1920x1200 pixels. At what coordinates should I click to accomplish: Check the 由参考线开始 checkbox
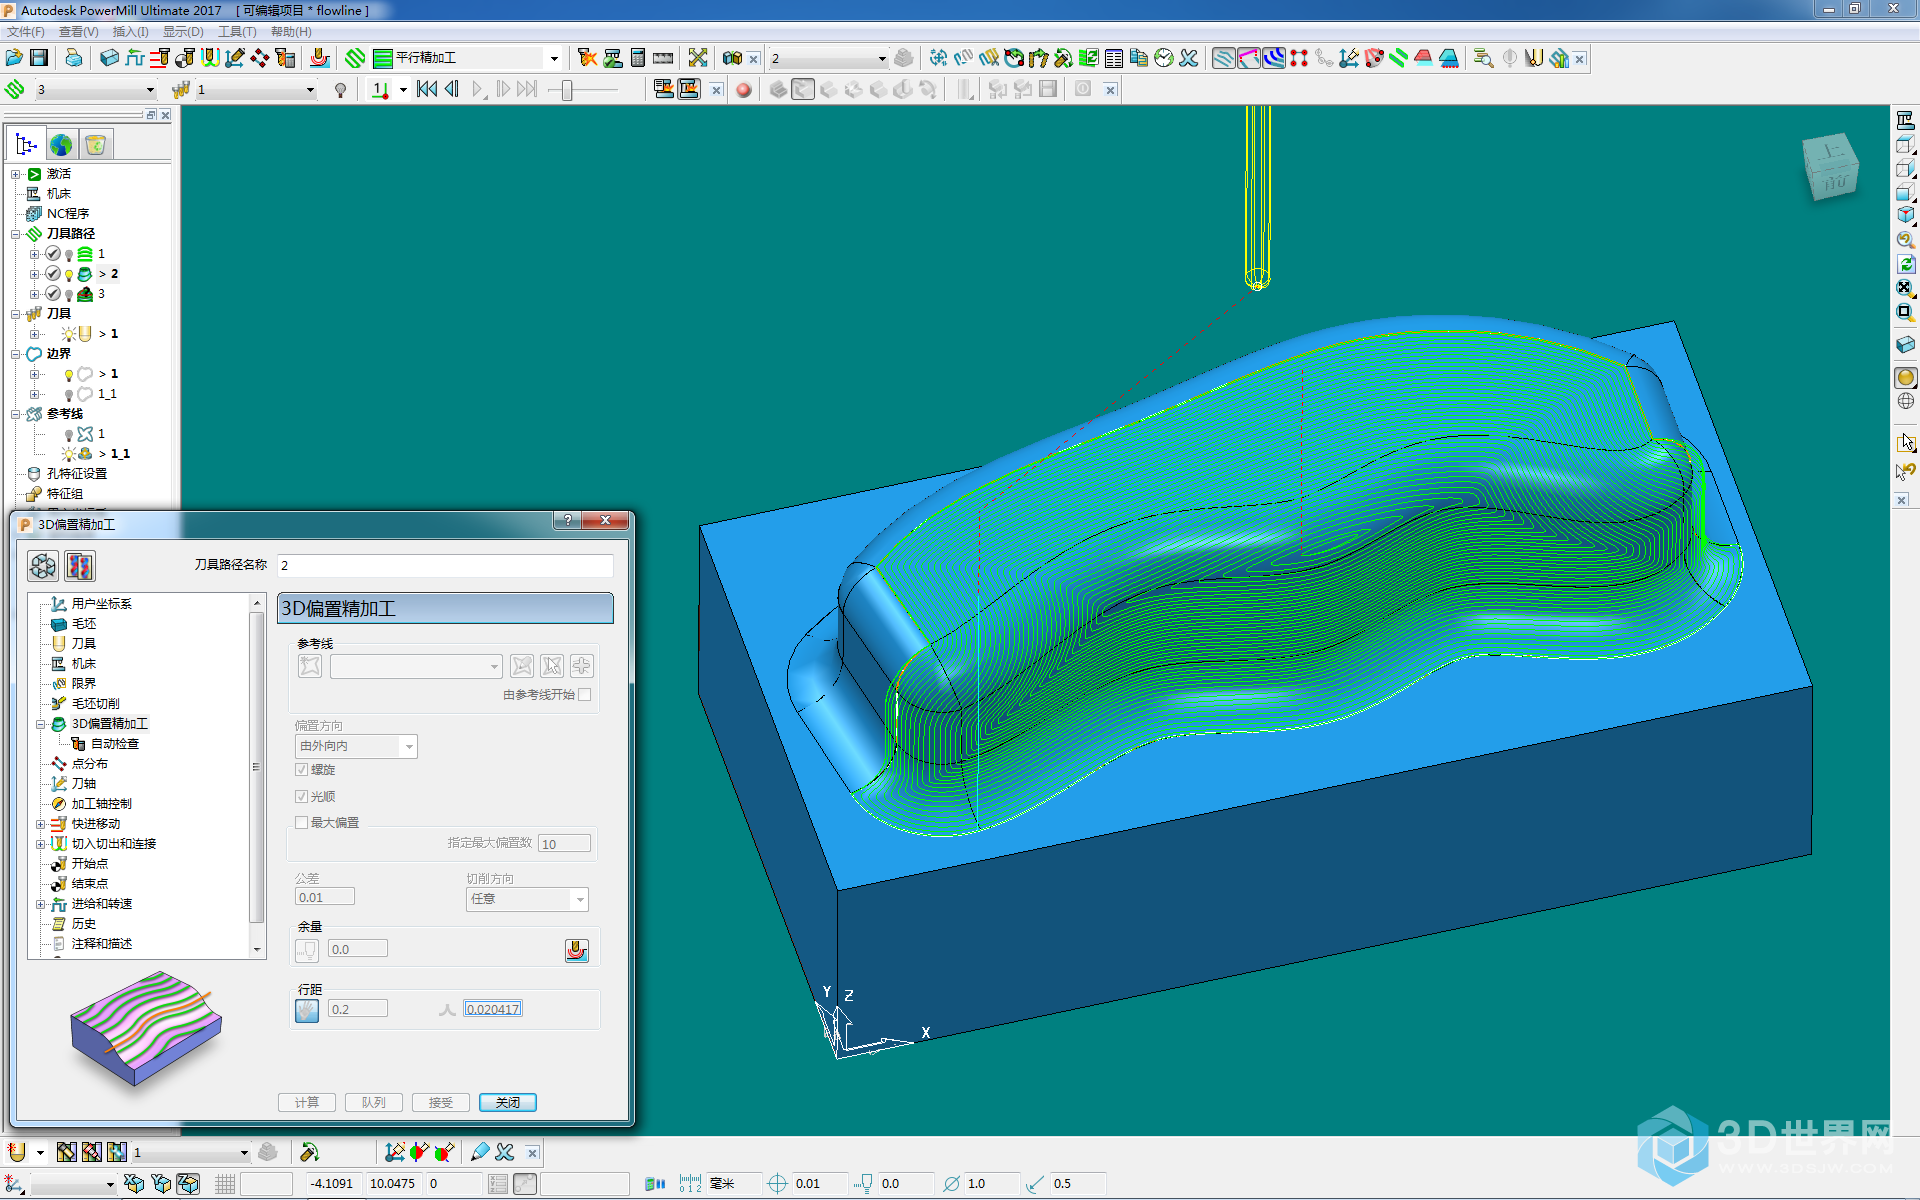[x=585, y=695]
